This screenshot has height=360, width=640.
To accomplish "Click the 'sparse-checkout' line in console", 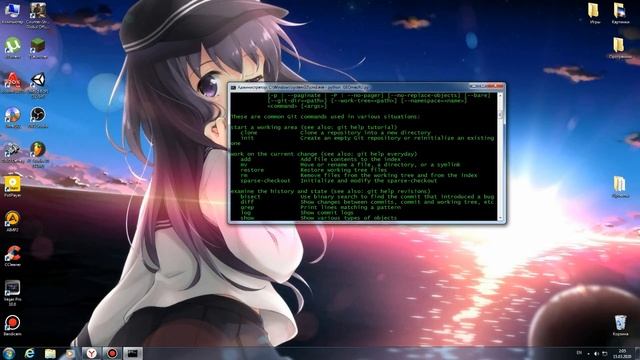I will point(339,180).
